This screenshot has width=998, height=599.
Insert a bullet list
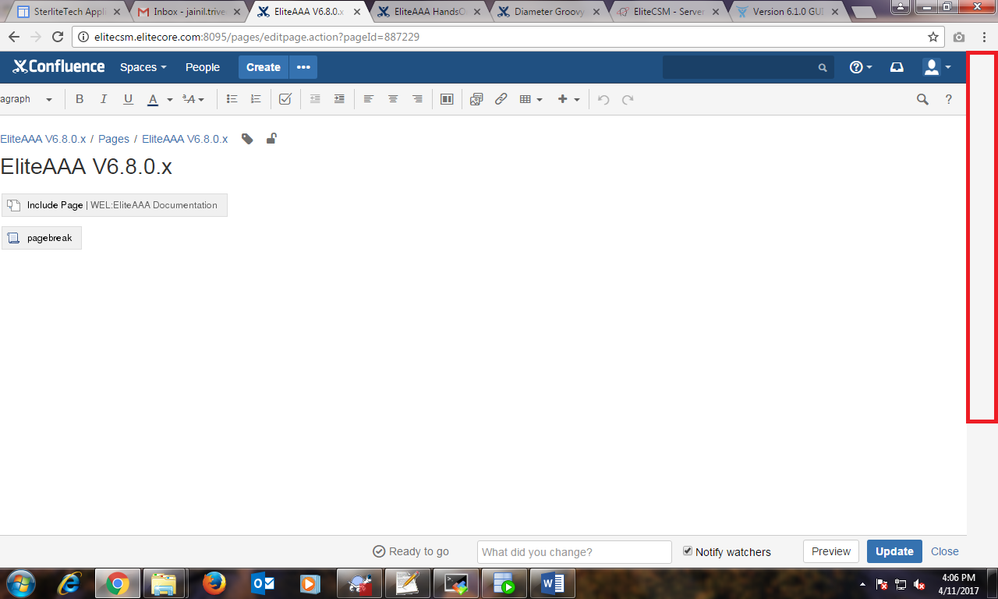click(x=232, y=99)
